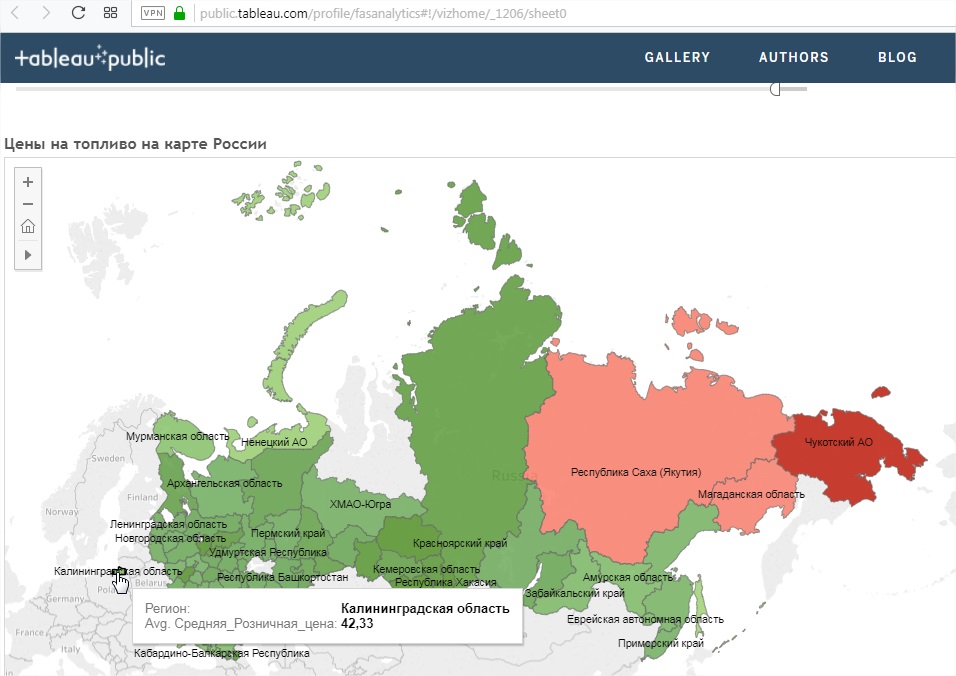Toggle the VPN badge in the address bar

click(x=152, y=13)
